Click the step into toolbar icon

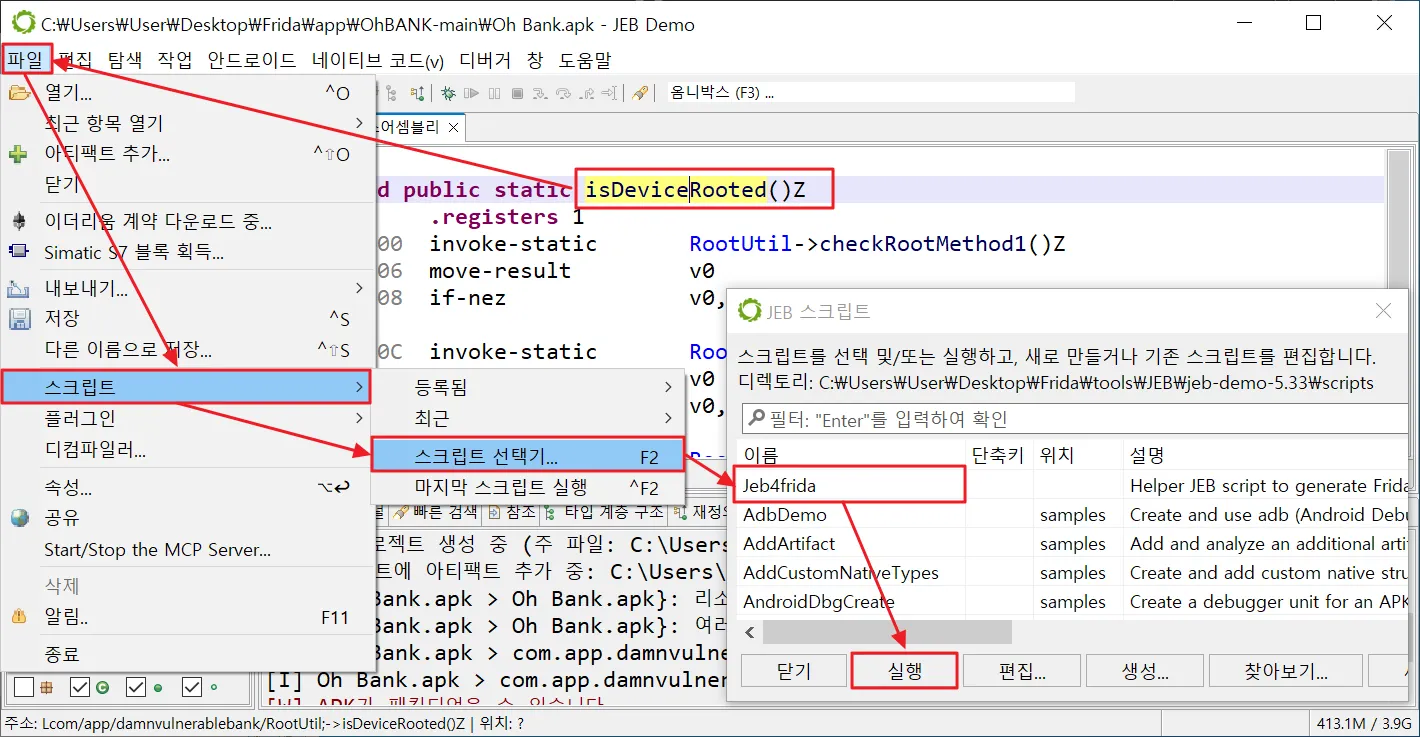tap(540, 93)
